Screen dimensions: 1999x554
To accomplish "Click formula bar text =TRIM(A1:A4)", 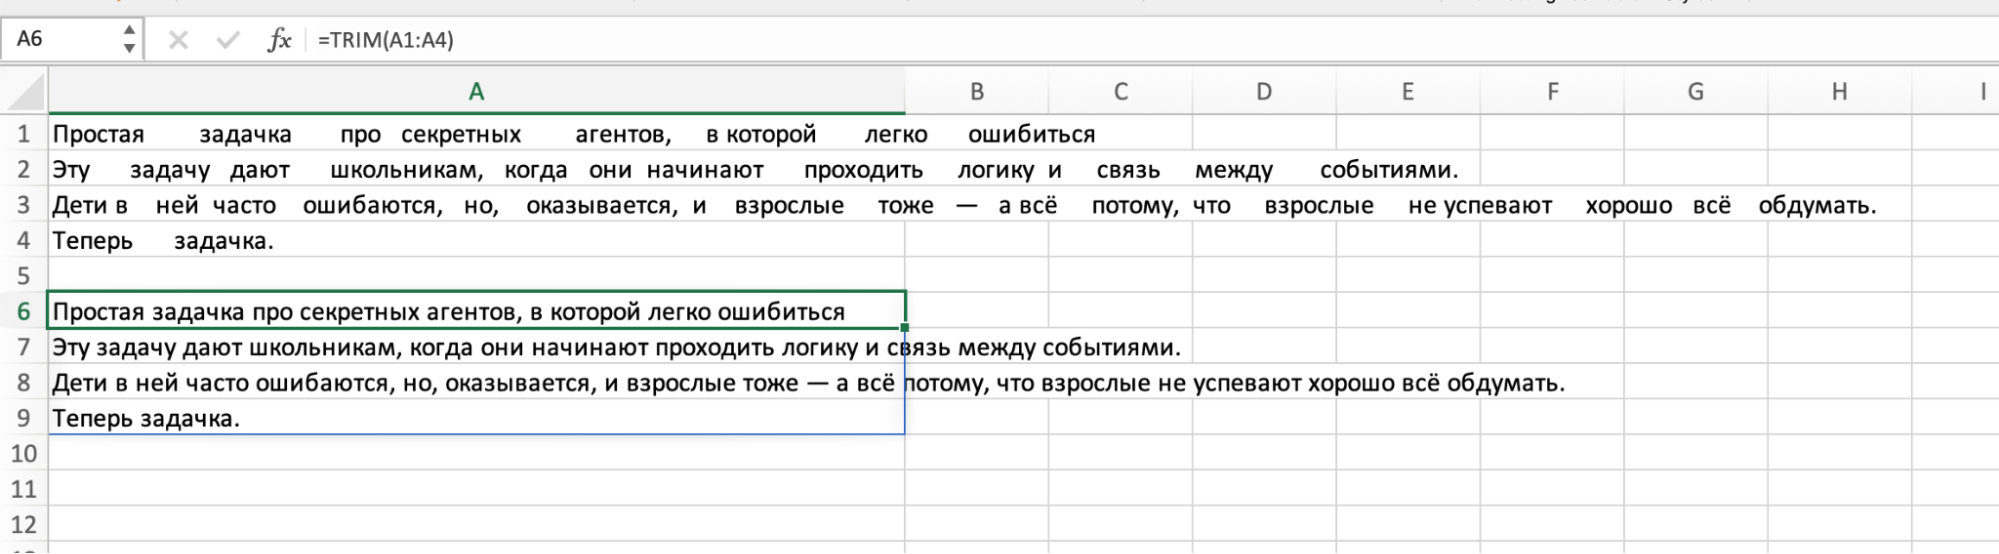I will tap(386, 40).
